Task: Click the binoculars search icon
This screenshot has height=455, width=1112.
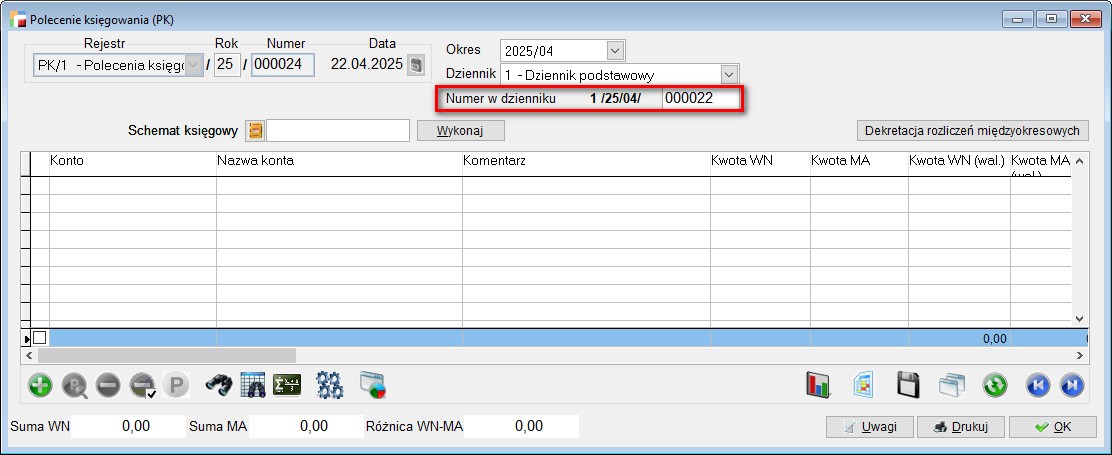Action: (219, 385)
